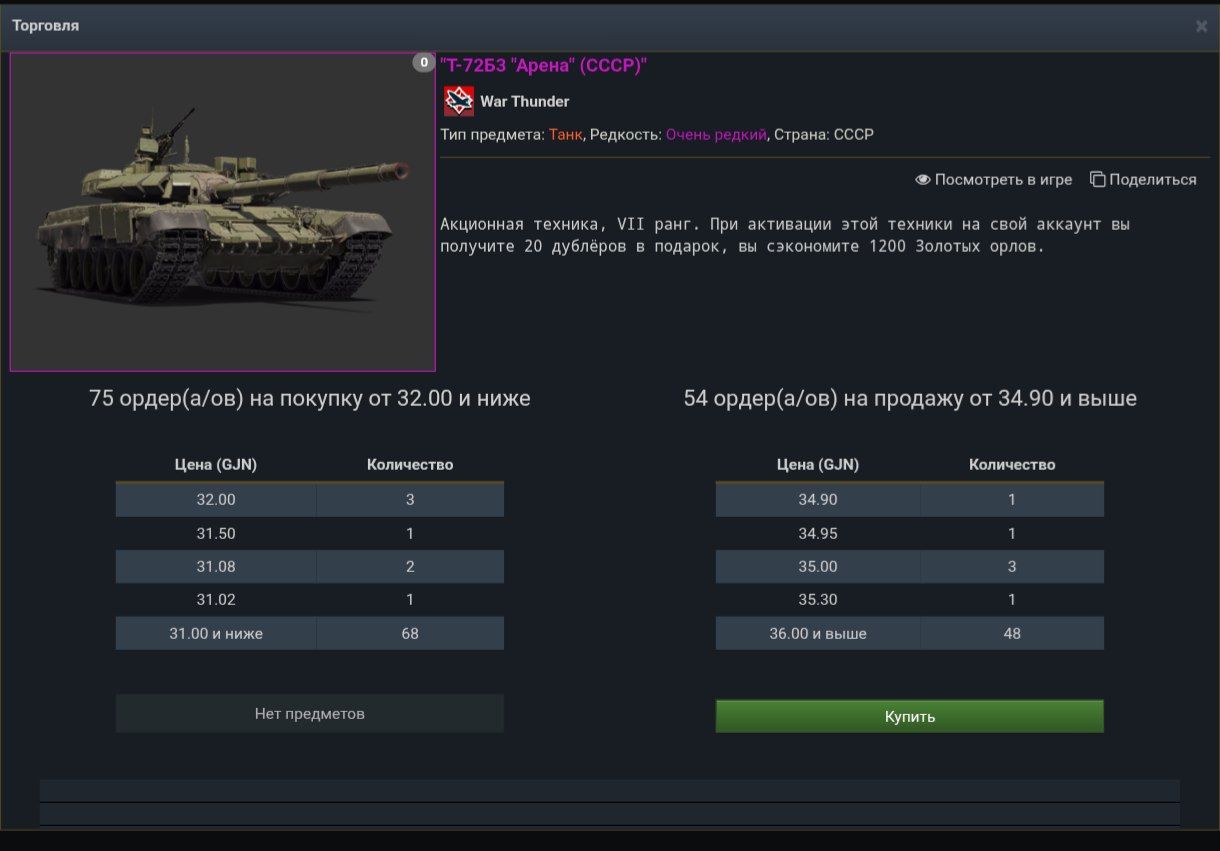This screenshot has height=851, width=1220.
Task: Click the Нет предметов sell button
Action: (309, 714)
